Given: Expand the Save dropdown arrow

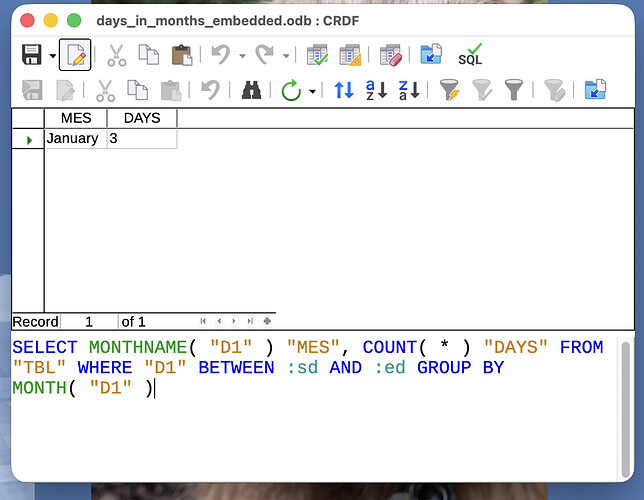Looking at the screenshot, I should [52, 56].
